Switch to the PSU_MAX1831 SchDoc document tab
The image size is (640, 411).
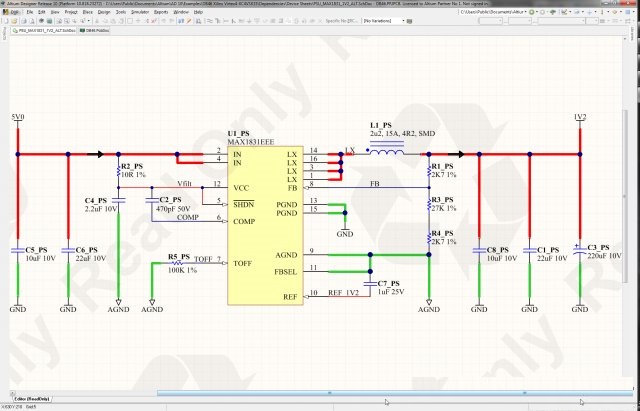(x=44, y=31)
